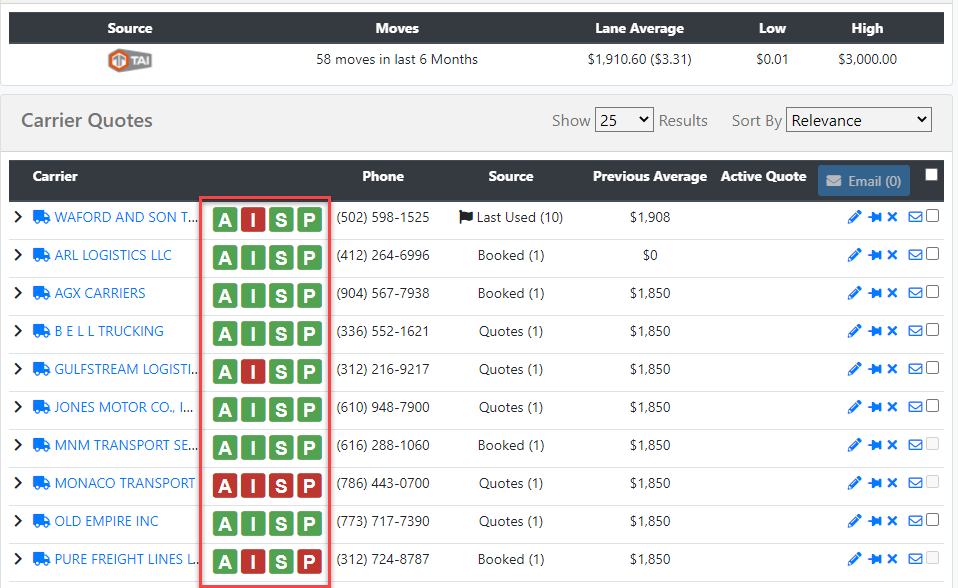Open the Sort By Relevance dropdown
Screen dimensions: 958x588
pos(858,120)
